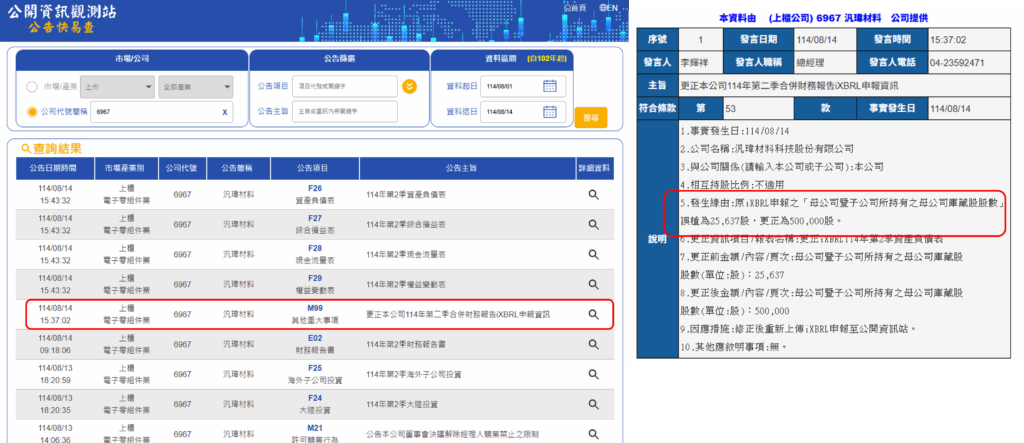Open calendar picker for 資料起日

pyautogui.click(x=549, y=86)
